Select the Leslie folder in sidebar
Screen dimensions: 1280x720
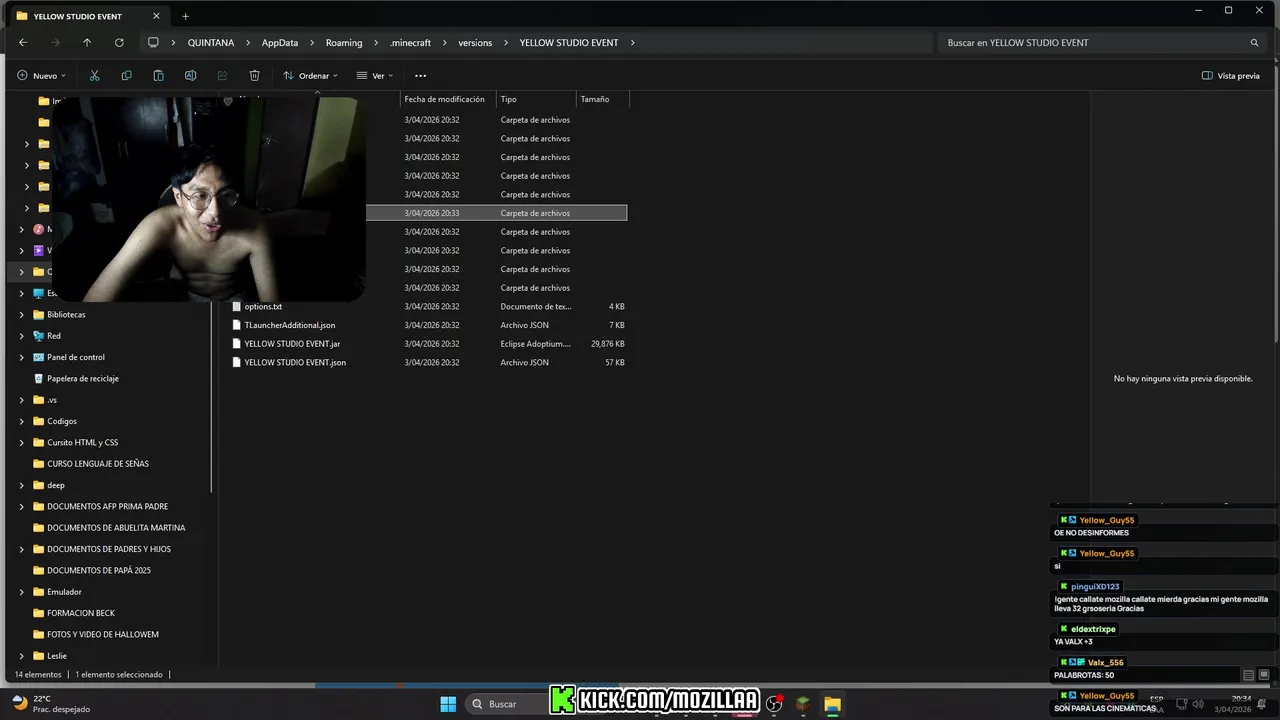tap(57, 656)
